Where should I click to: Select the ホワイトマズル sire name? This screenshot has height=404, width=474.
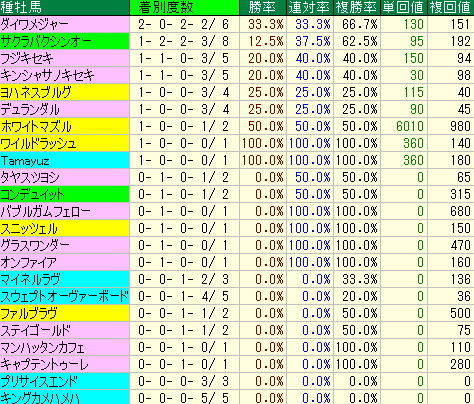pos(36,126)
